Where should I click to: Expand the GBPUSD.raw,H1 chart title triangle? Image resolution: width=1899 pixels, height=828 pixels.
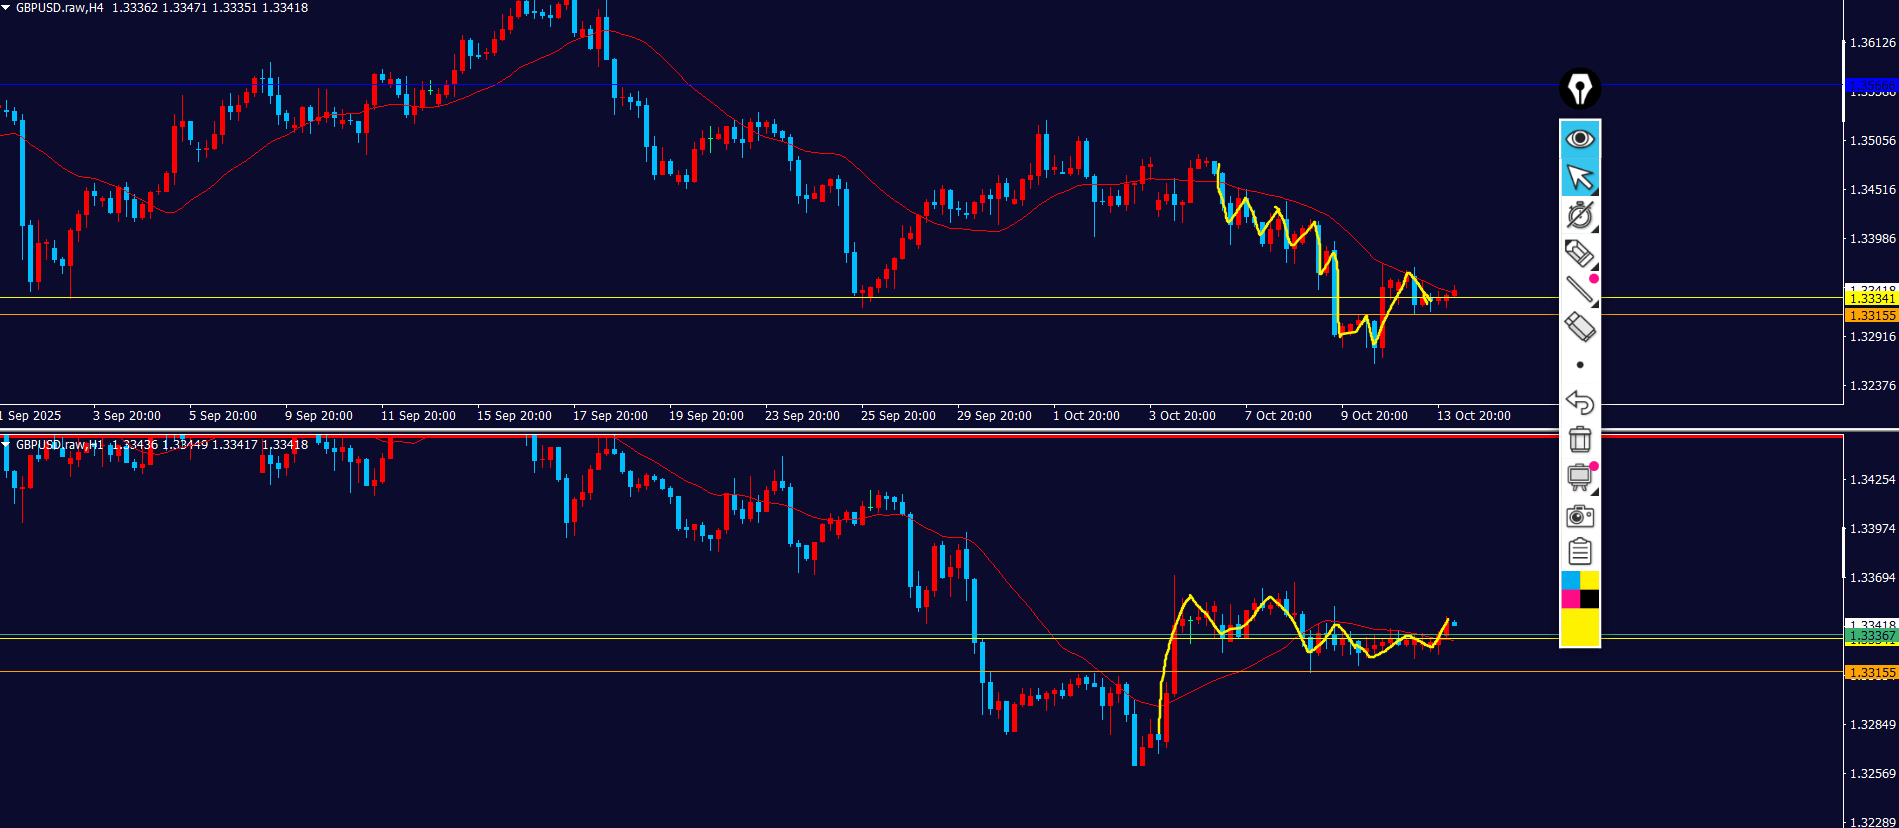pos(6,444)
